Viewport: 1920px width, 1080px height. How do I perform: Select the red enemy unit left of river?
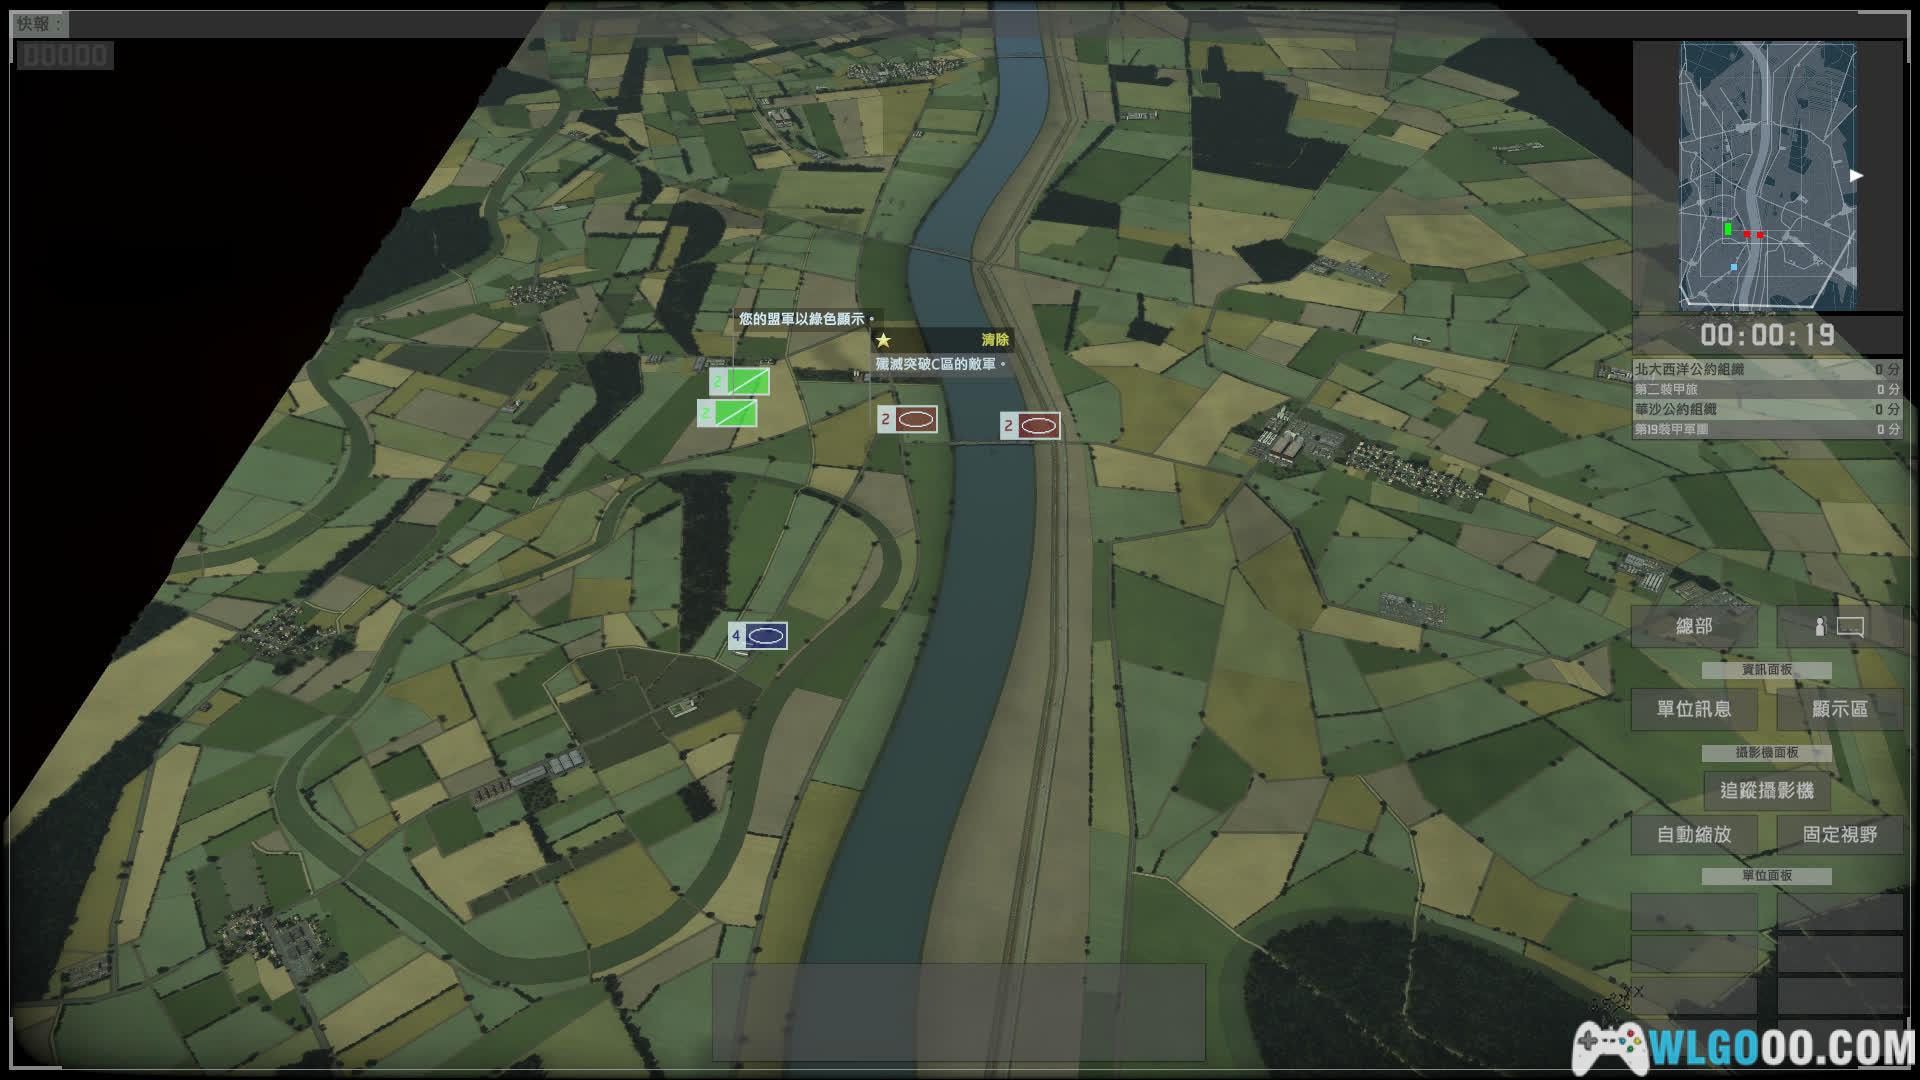point(907,419)
